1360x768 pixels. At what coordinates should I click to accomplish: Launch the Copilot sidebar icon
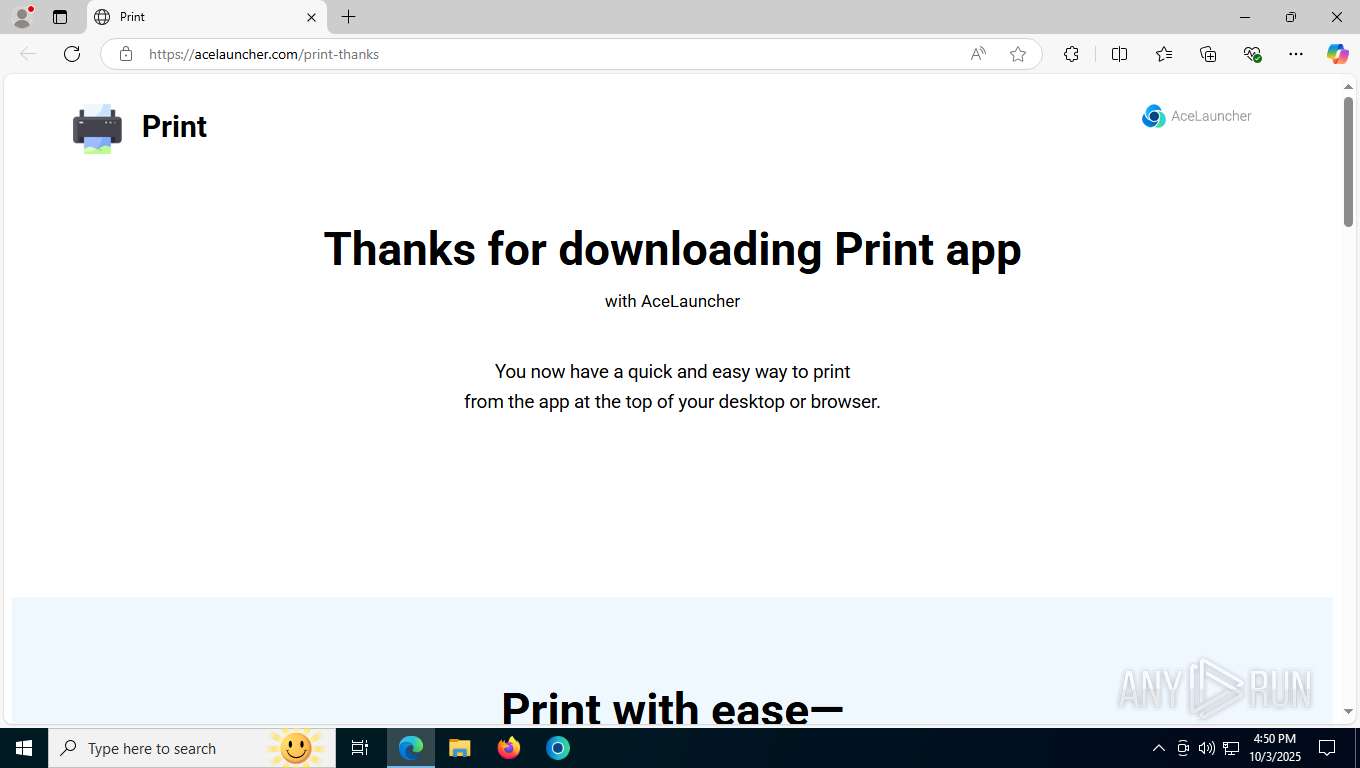[1337, 54]
